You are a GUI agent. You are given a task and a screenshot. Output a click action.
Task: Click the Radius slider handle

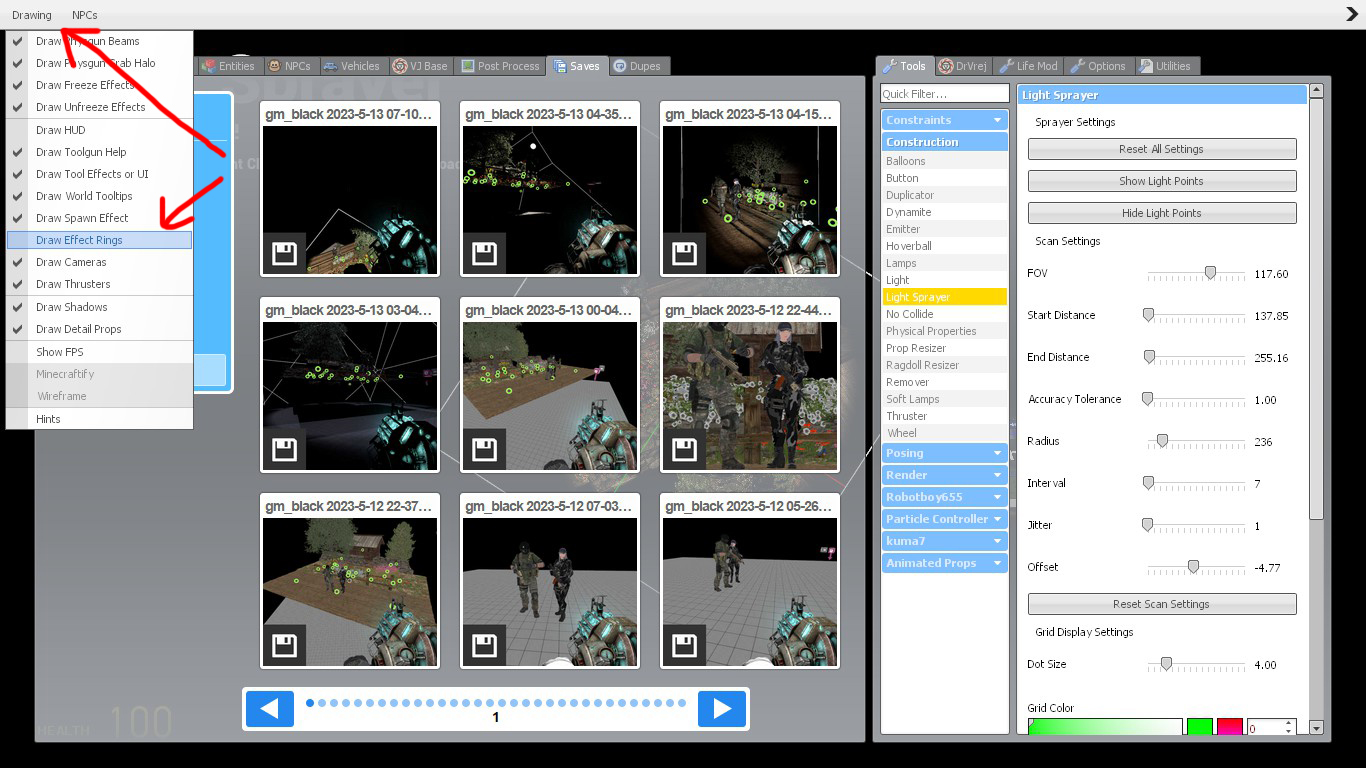click(x=1162, y=440)
